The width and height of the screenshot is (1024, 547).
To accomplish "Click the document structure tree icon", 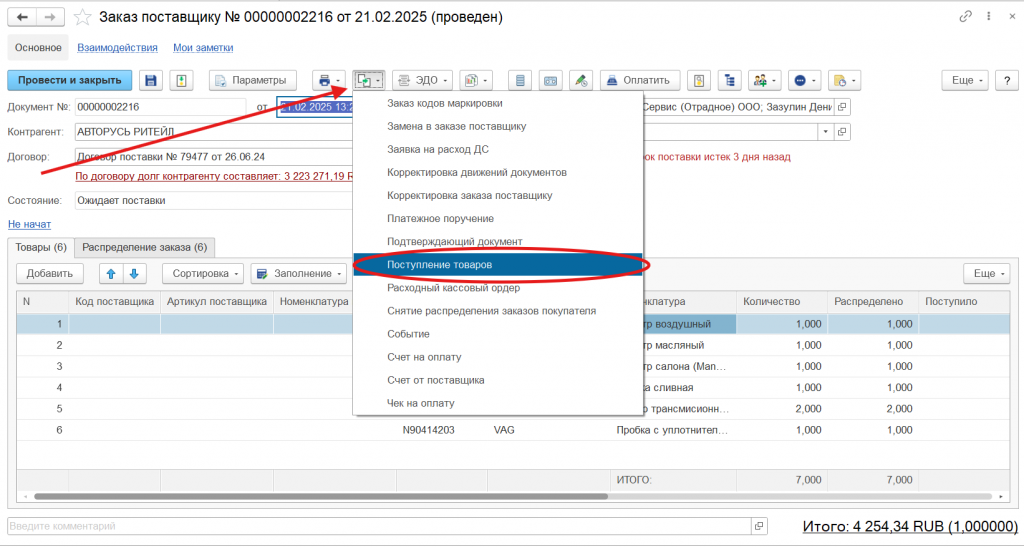I will point(729,80).
